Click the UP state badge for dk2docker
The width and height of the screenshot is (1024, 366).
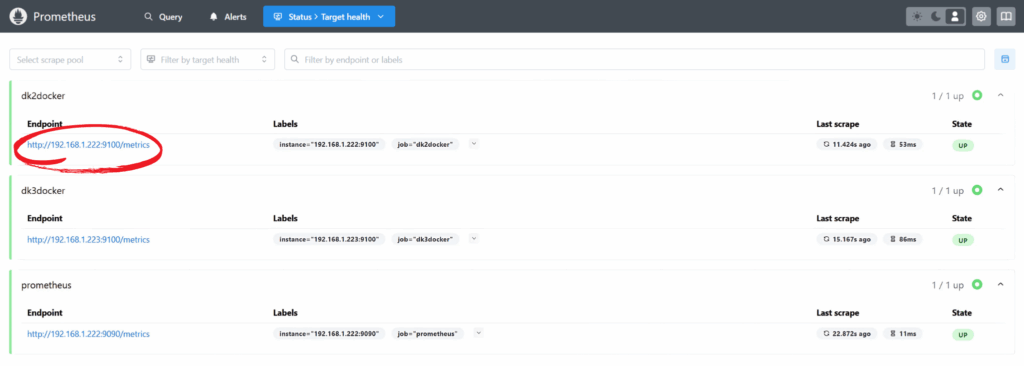963,146
